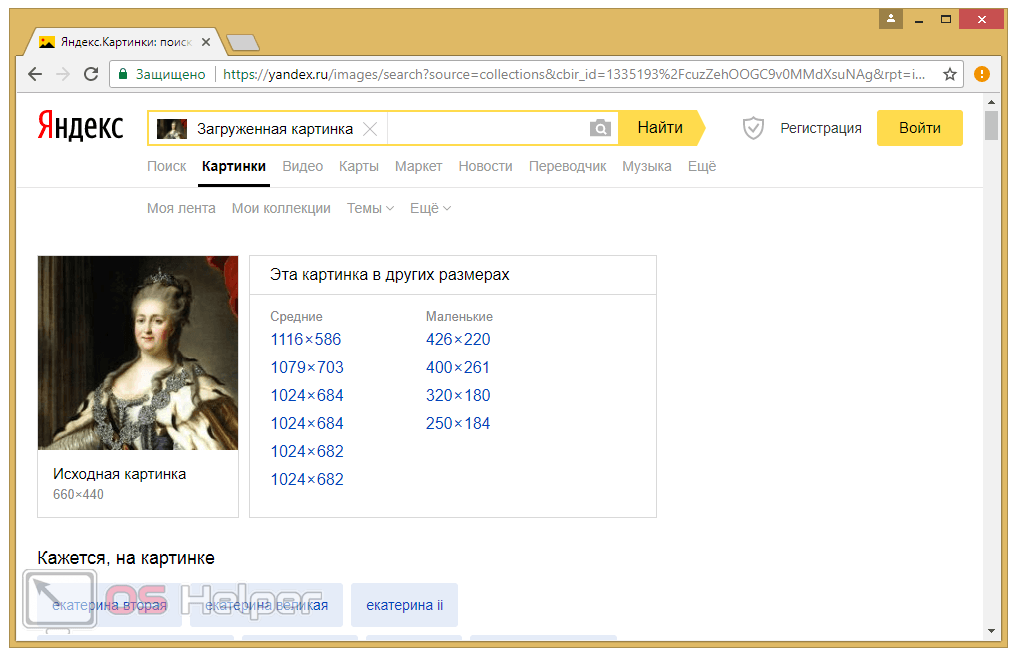Click the page scrollbar down arrow

pyautogui.click(x=991, y=631)
